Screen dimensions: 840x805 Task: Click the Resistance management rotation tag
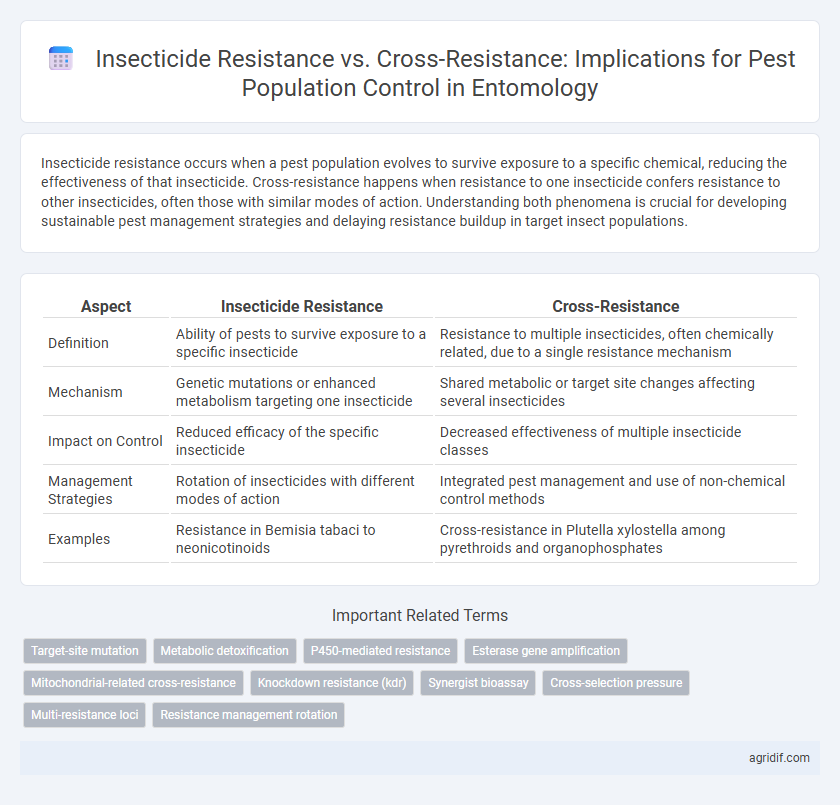249,714
